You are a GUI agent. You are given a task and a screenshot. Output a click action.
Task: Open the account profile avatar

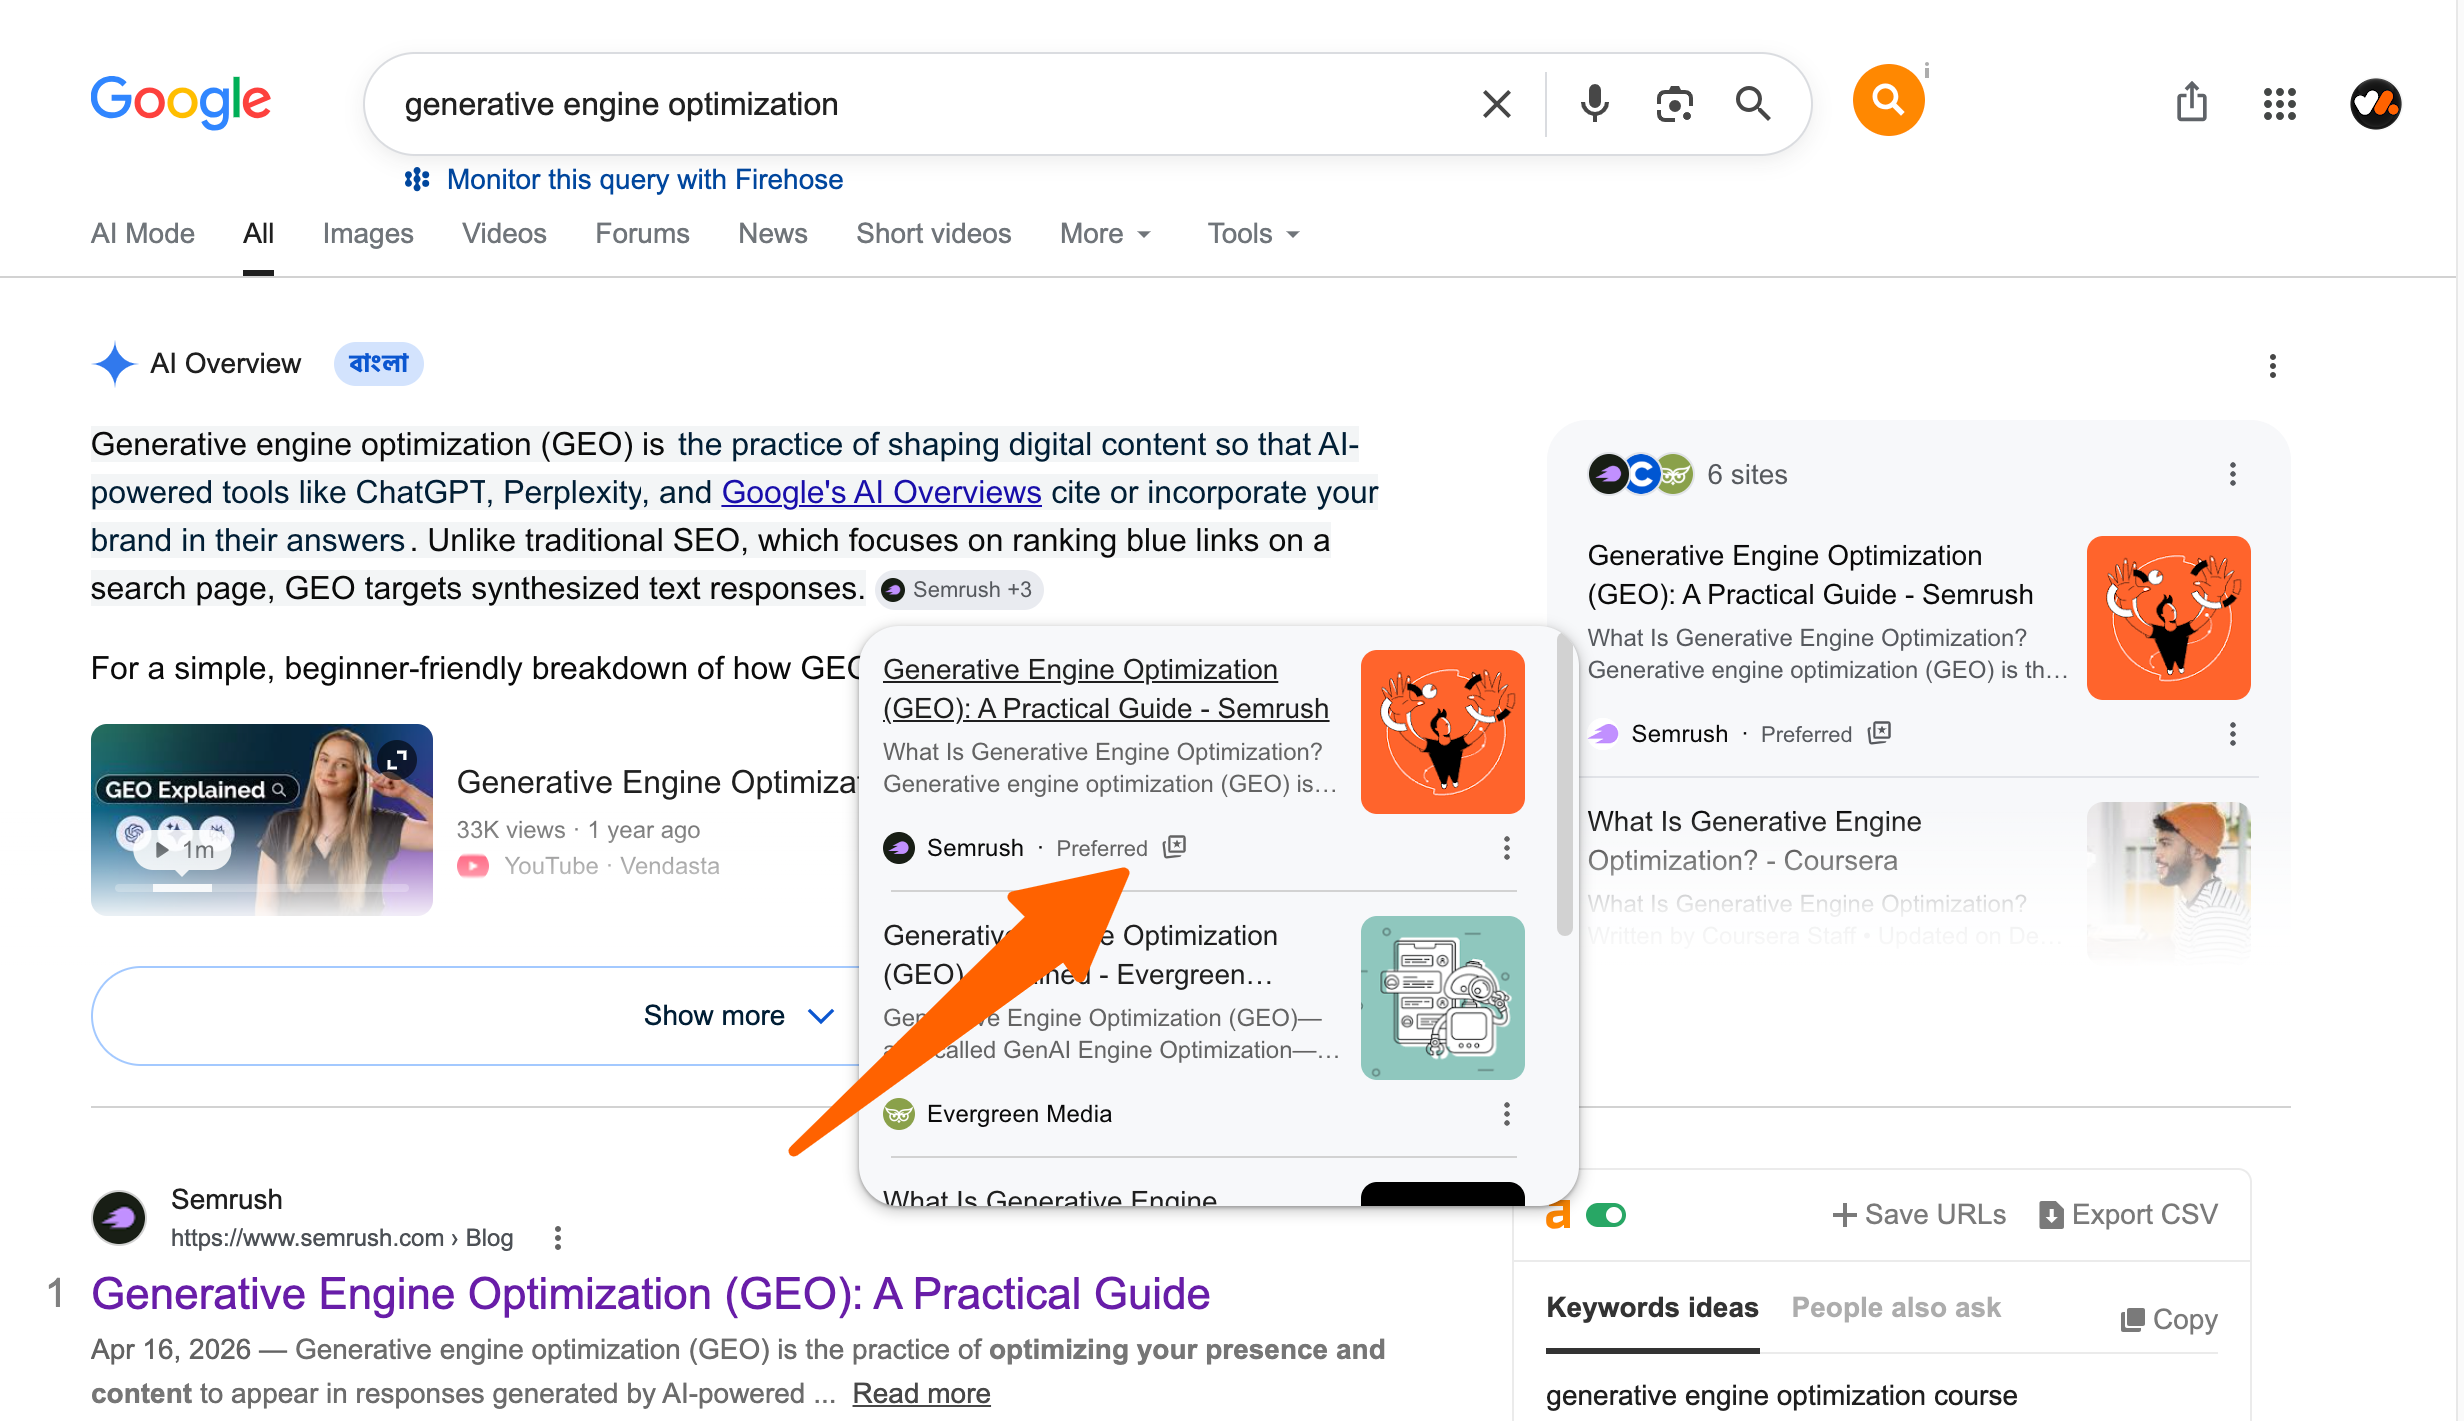[x=2375, y=104]
